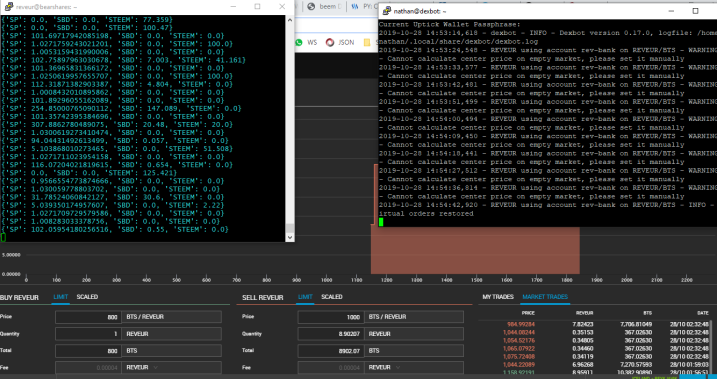This screenshot has width=717, height=379.
Task: Select LIMIT tab under Sell REVEUR
Action: [x=305, y=297]
